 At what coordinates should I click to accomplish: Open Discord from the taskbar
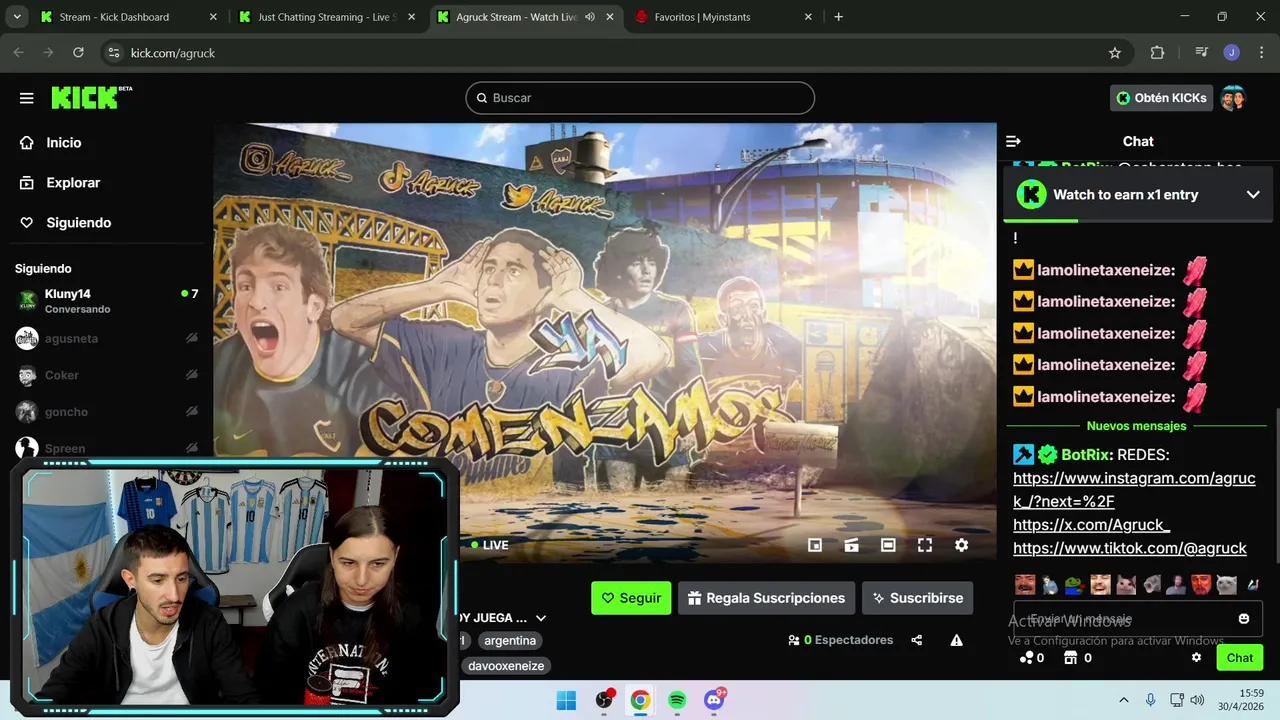pos(714,700)
